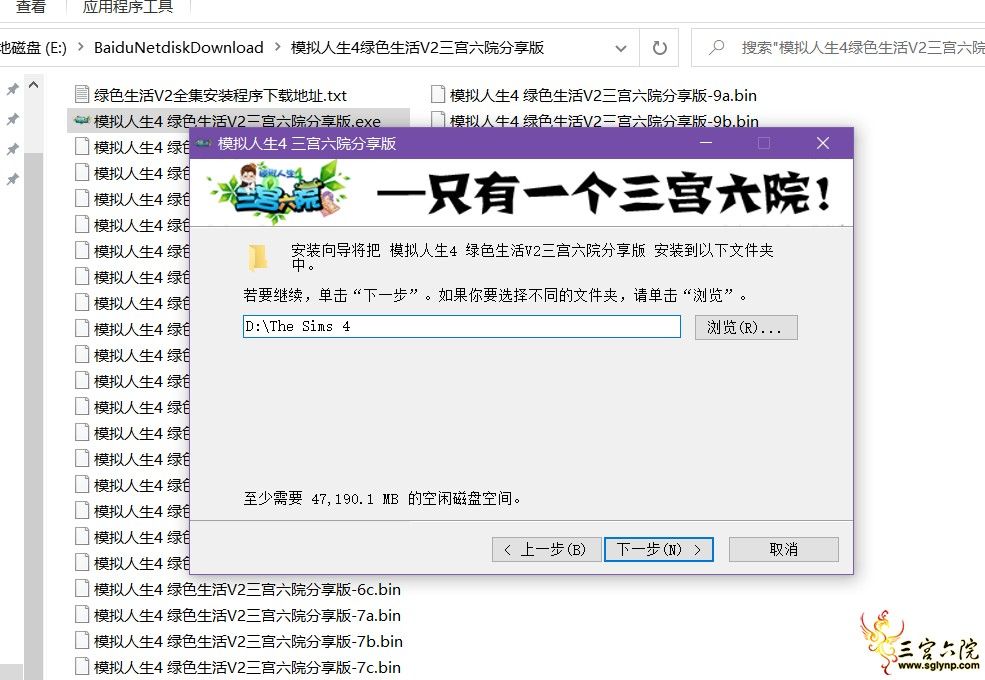
Task: Open the 应用程序工具 ribbon tab
Action: pyautogui.click(x=128, y=8)
